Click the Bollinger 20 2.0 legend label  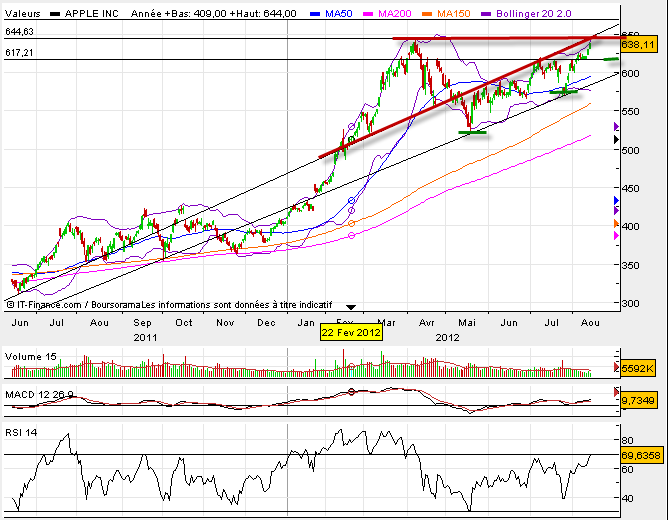coord(560,14)
